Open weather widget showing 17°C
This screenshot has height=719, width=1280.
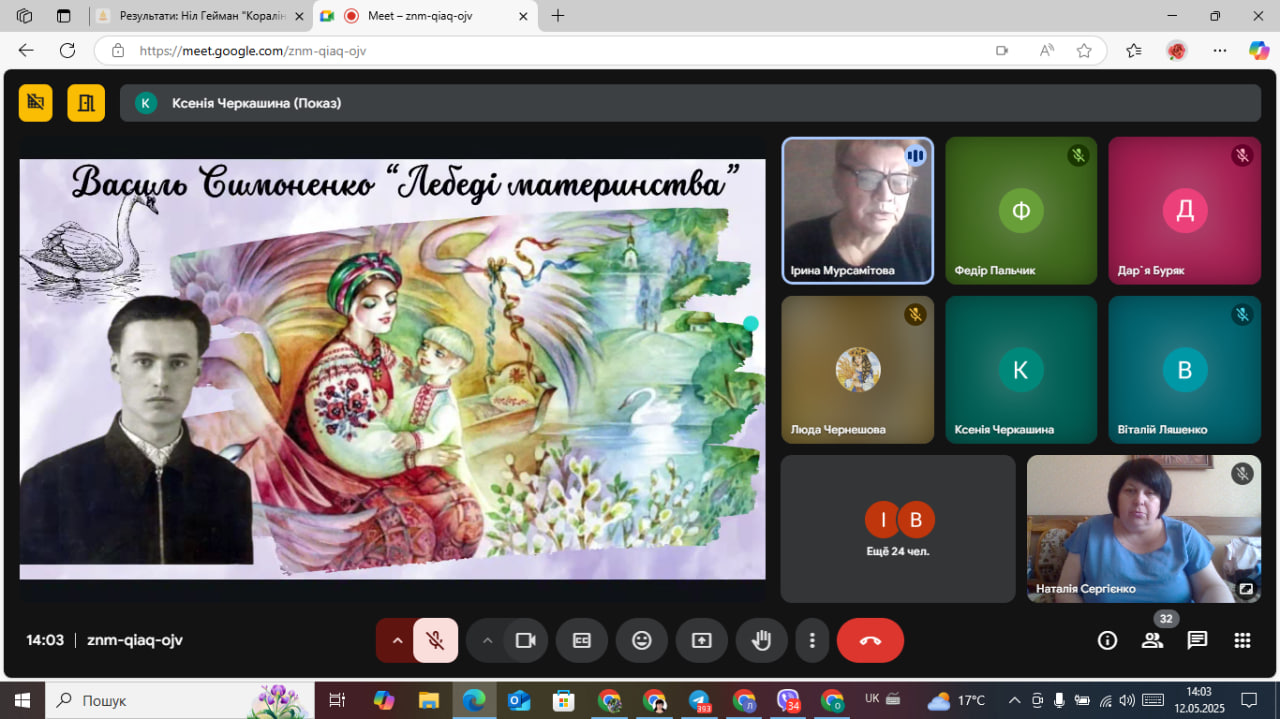pos(957,700)
